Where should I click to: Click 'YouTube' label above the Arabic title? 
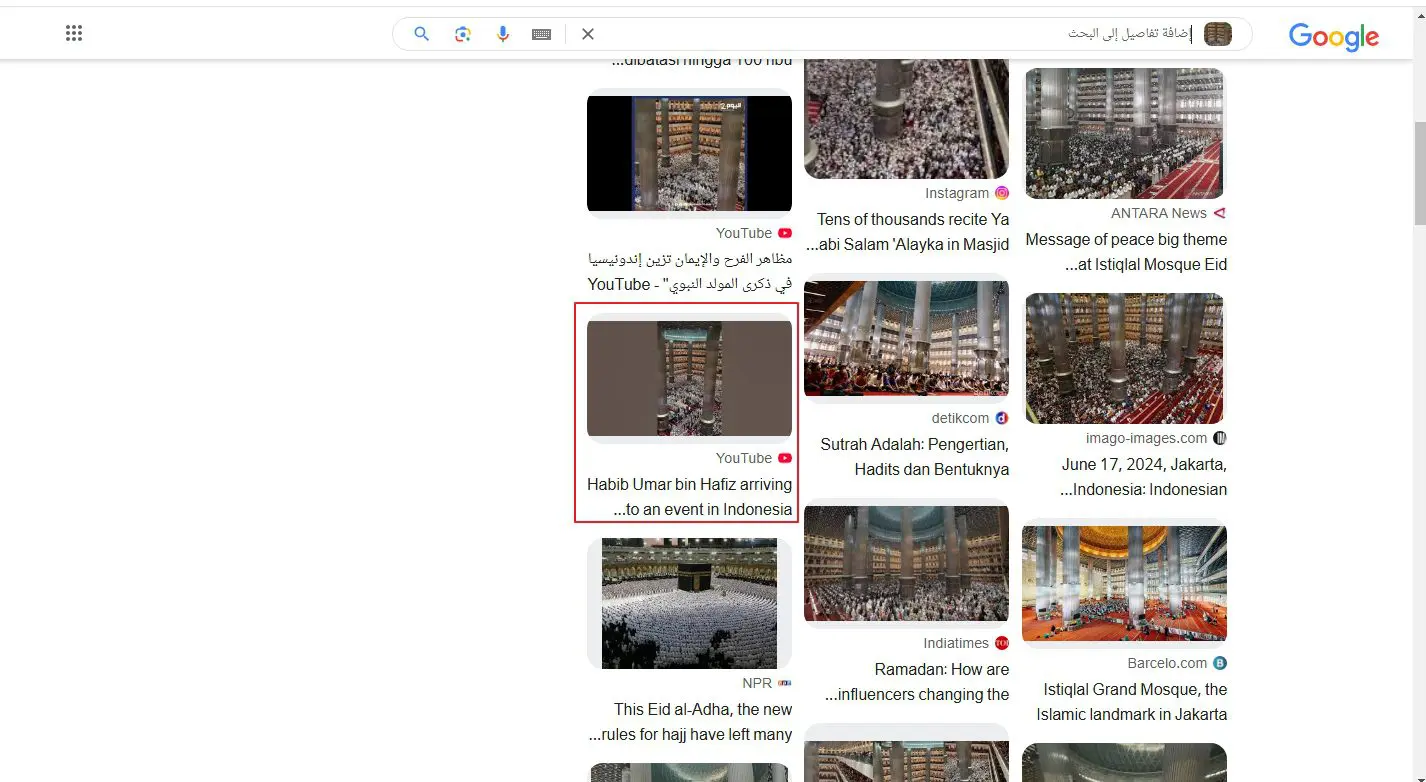tap(744, 233)
